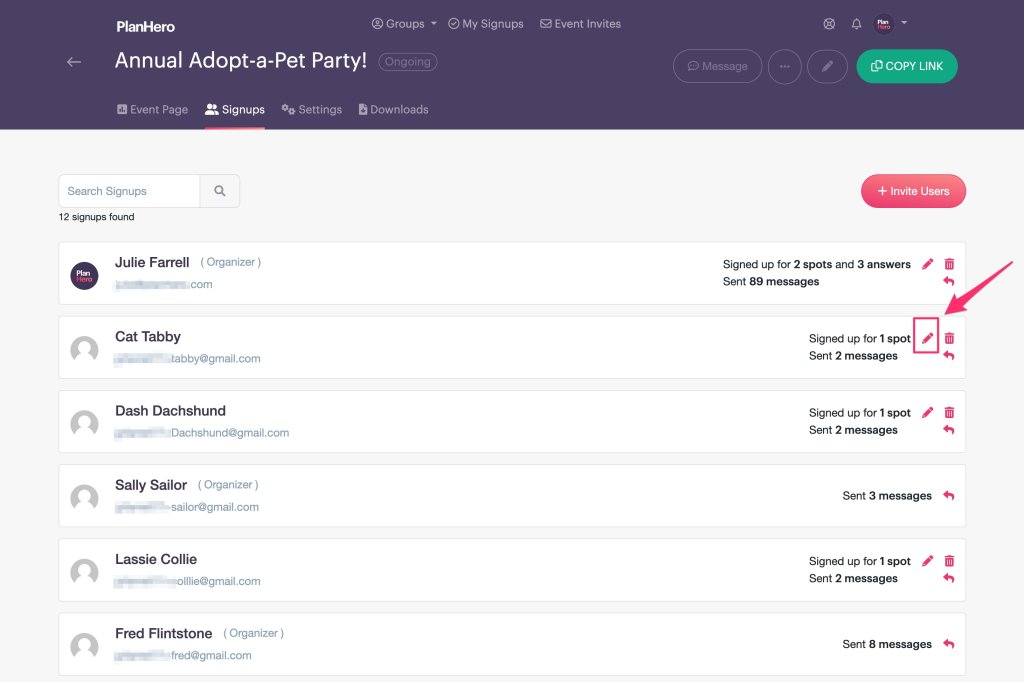Open the Downloads tab
Viewport: 1024px width, 682px height.
point(393,110)
